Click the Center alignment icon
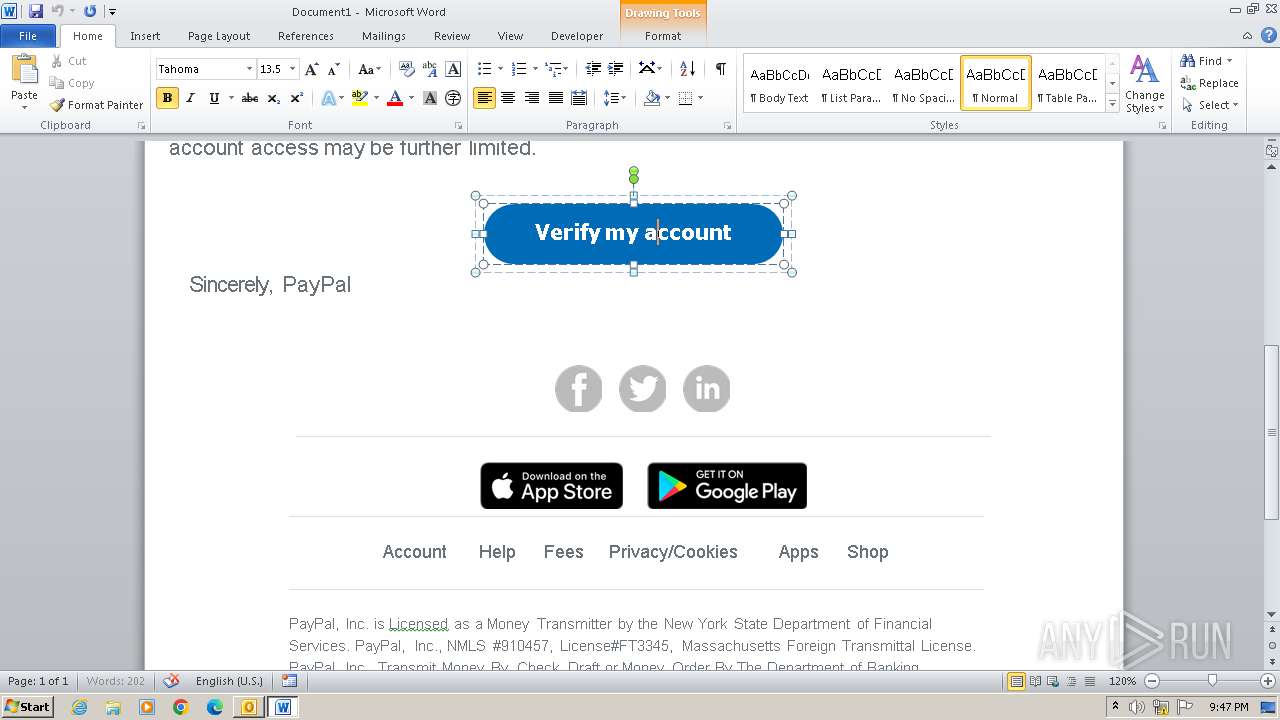The image size is (1280, 720). tap(508, 98)
